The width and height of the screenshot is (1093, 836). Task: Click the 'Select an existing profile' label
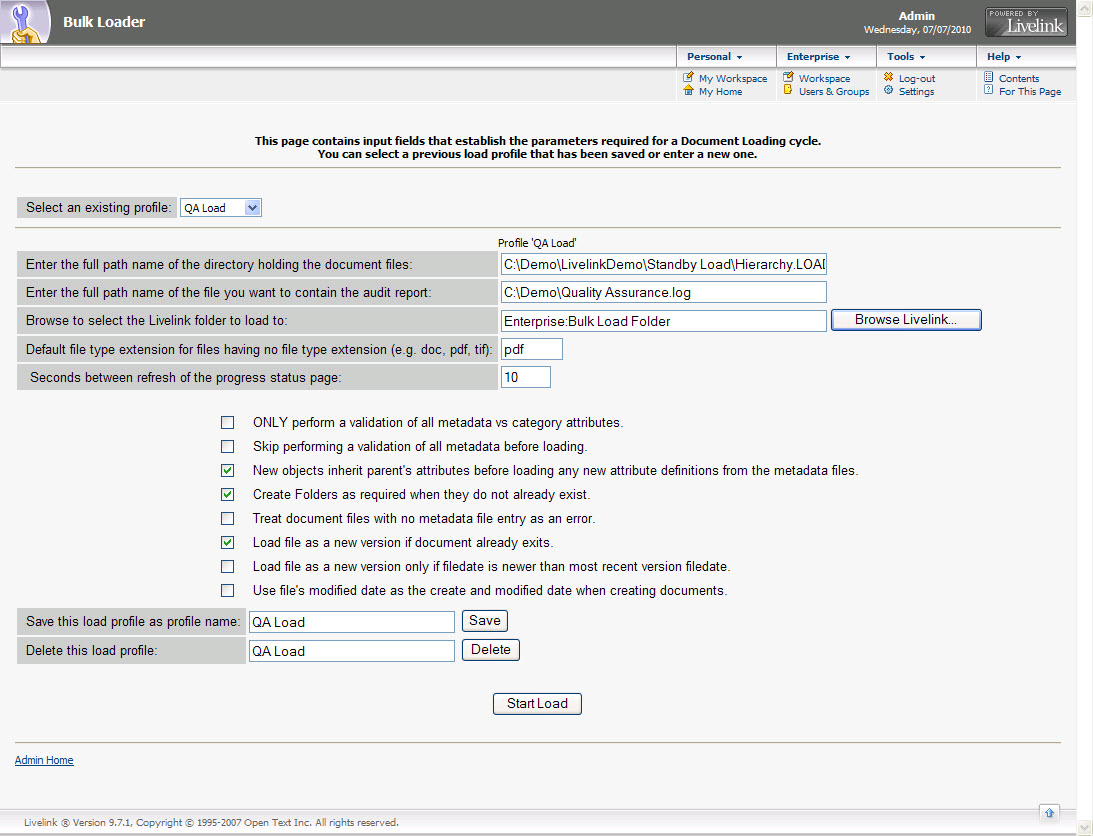pos(98,207)
